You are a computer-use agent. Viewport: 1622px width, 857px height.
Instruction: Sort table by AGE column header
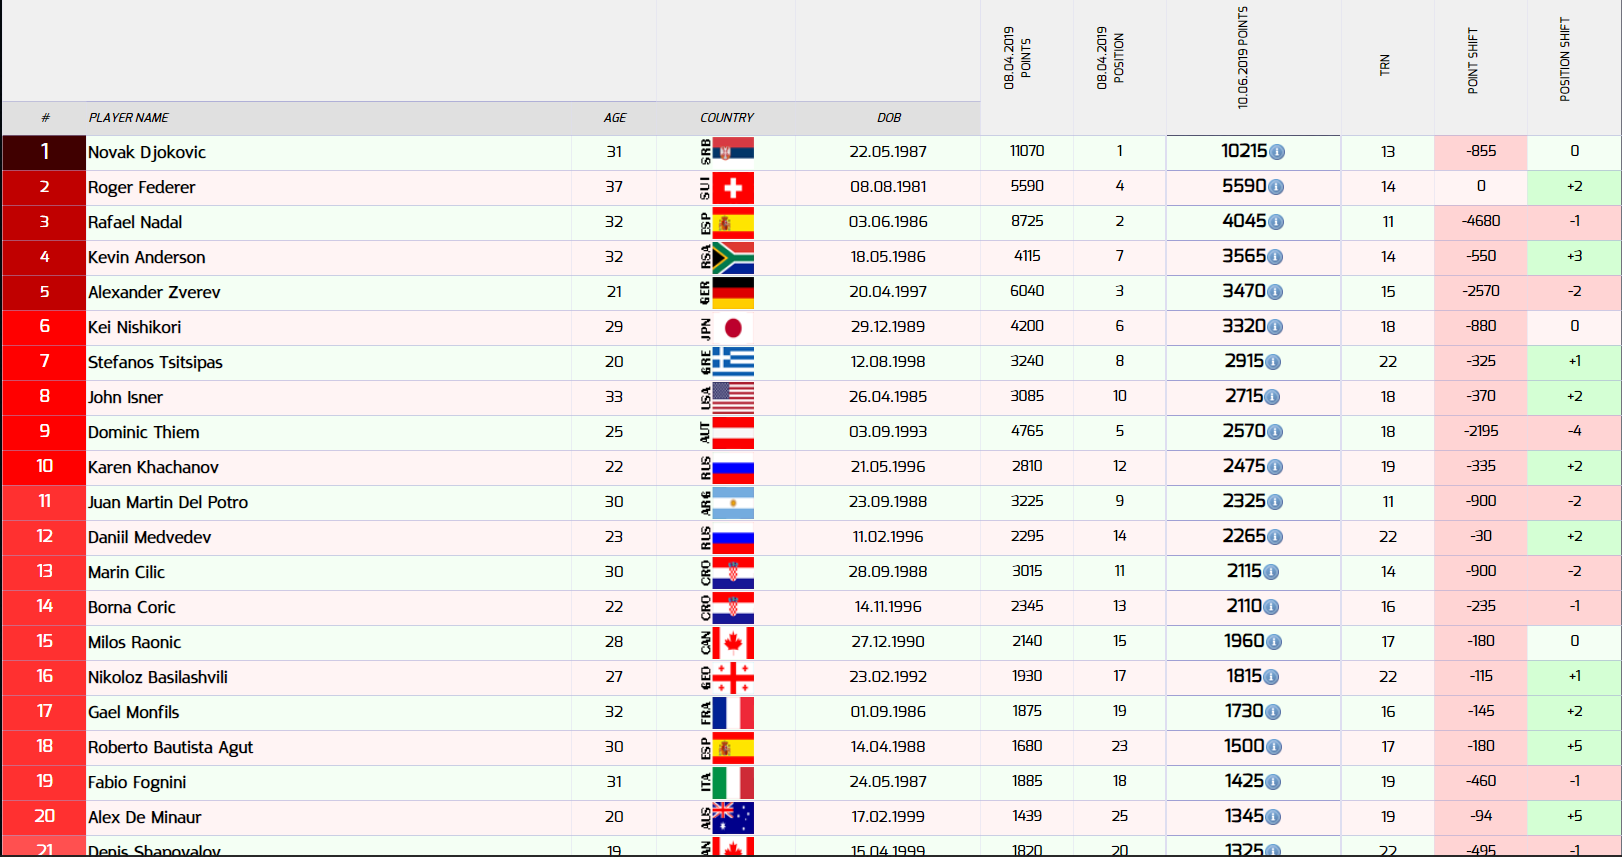pyautogui.click(x=614, y=118)
